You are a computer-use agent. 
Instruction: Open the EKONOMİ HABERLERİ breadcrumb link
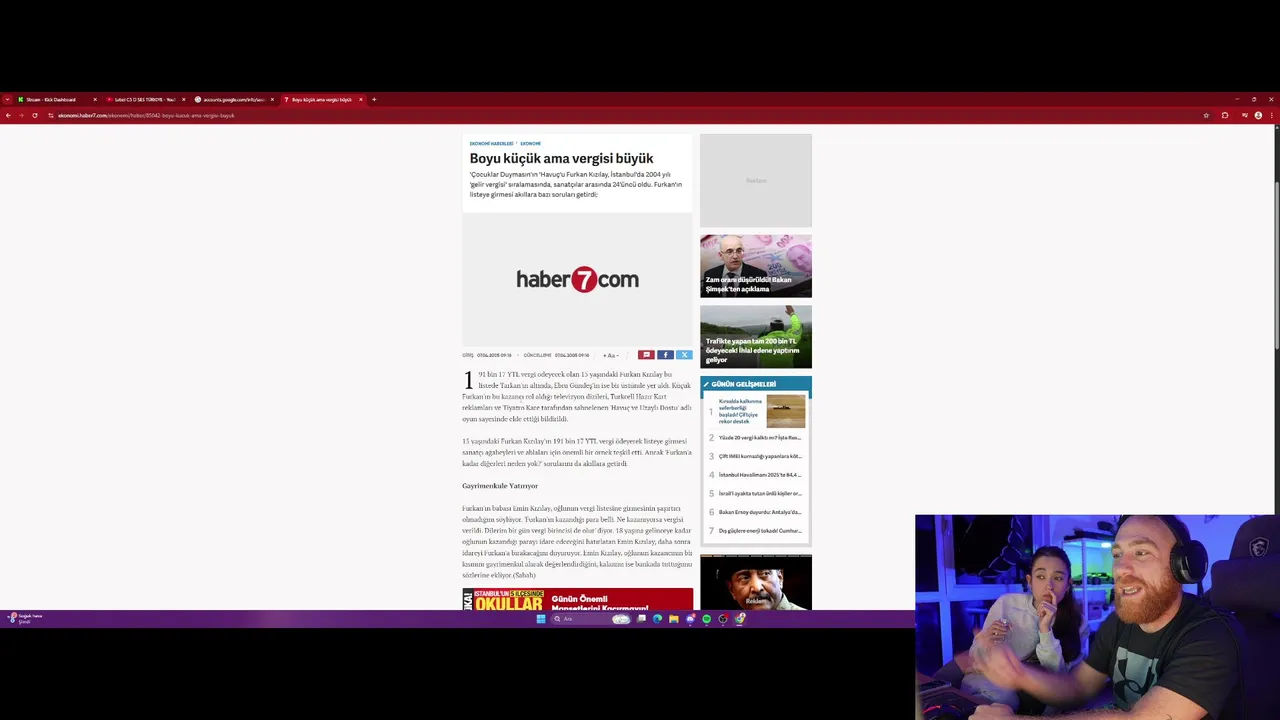click(x=491, y=144)
